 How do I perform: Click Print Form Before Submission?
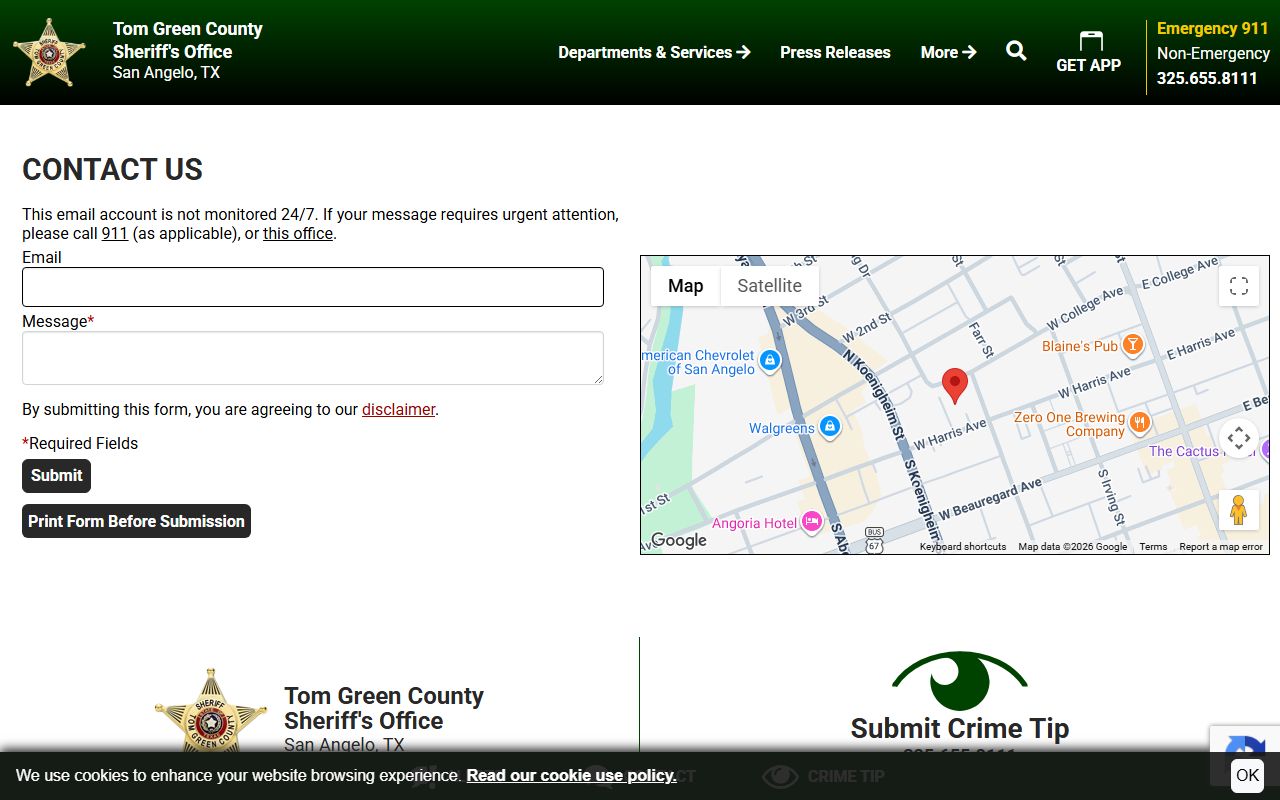tap(136, 521)
